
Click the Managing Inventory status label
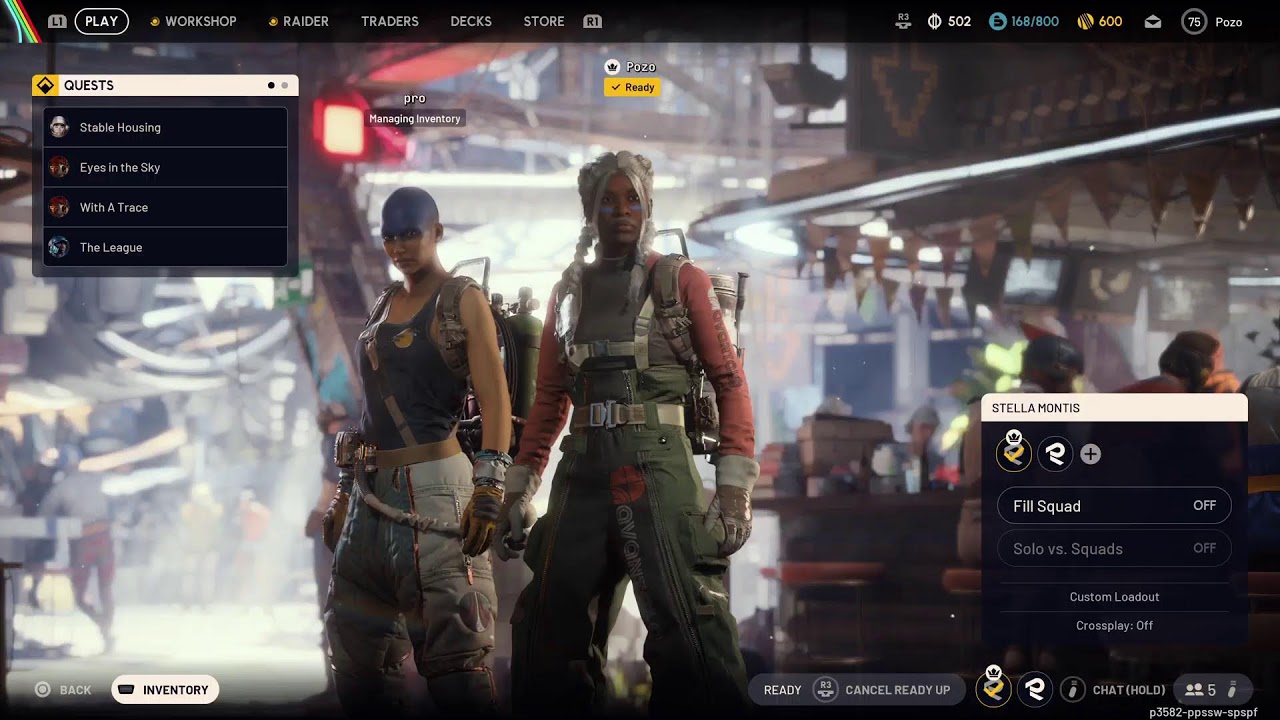point(415,119)
